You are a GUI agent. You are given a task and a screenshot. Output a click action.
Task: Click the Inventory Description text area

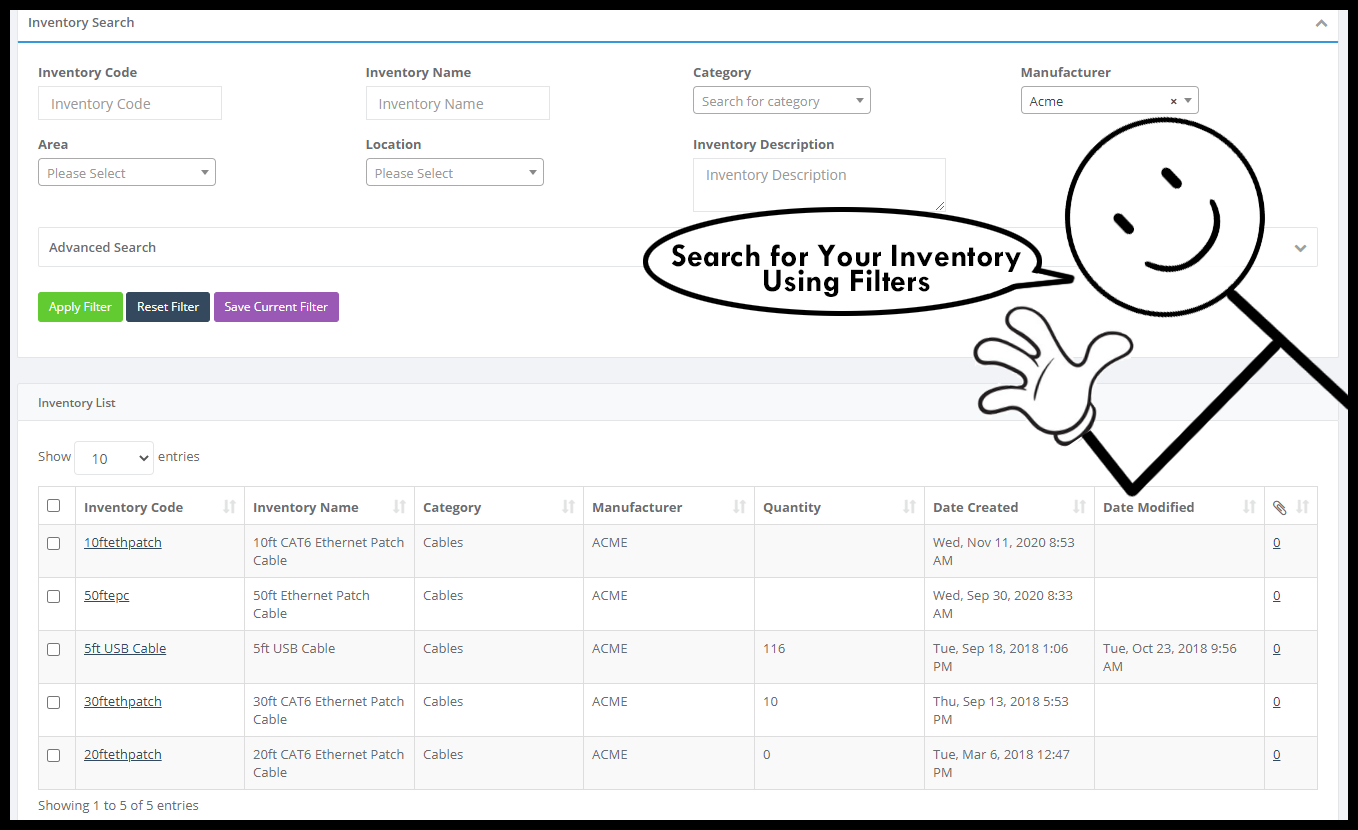point(819,185)
